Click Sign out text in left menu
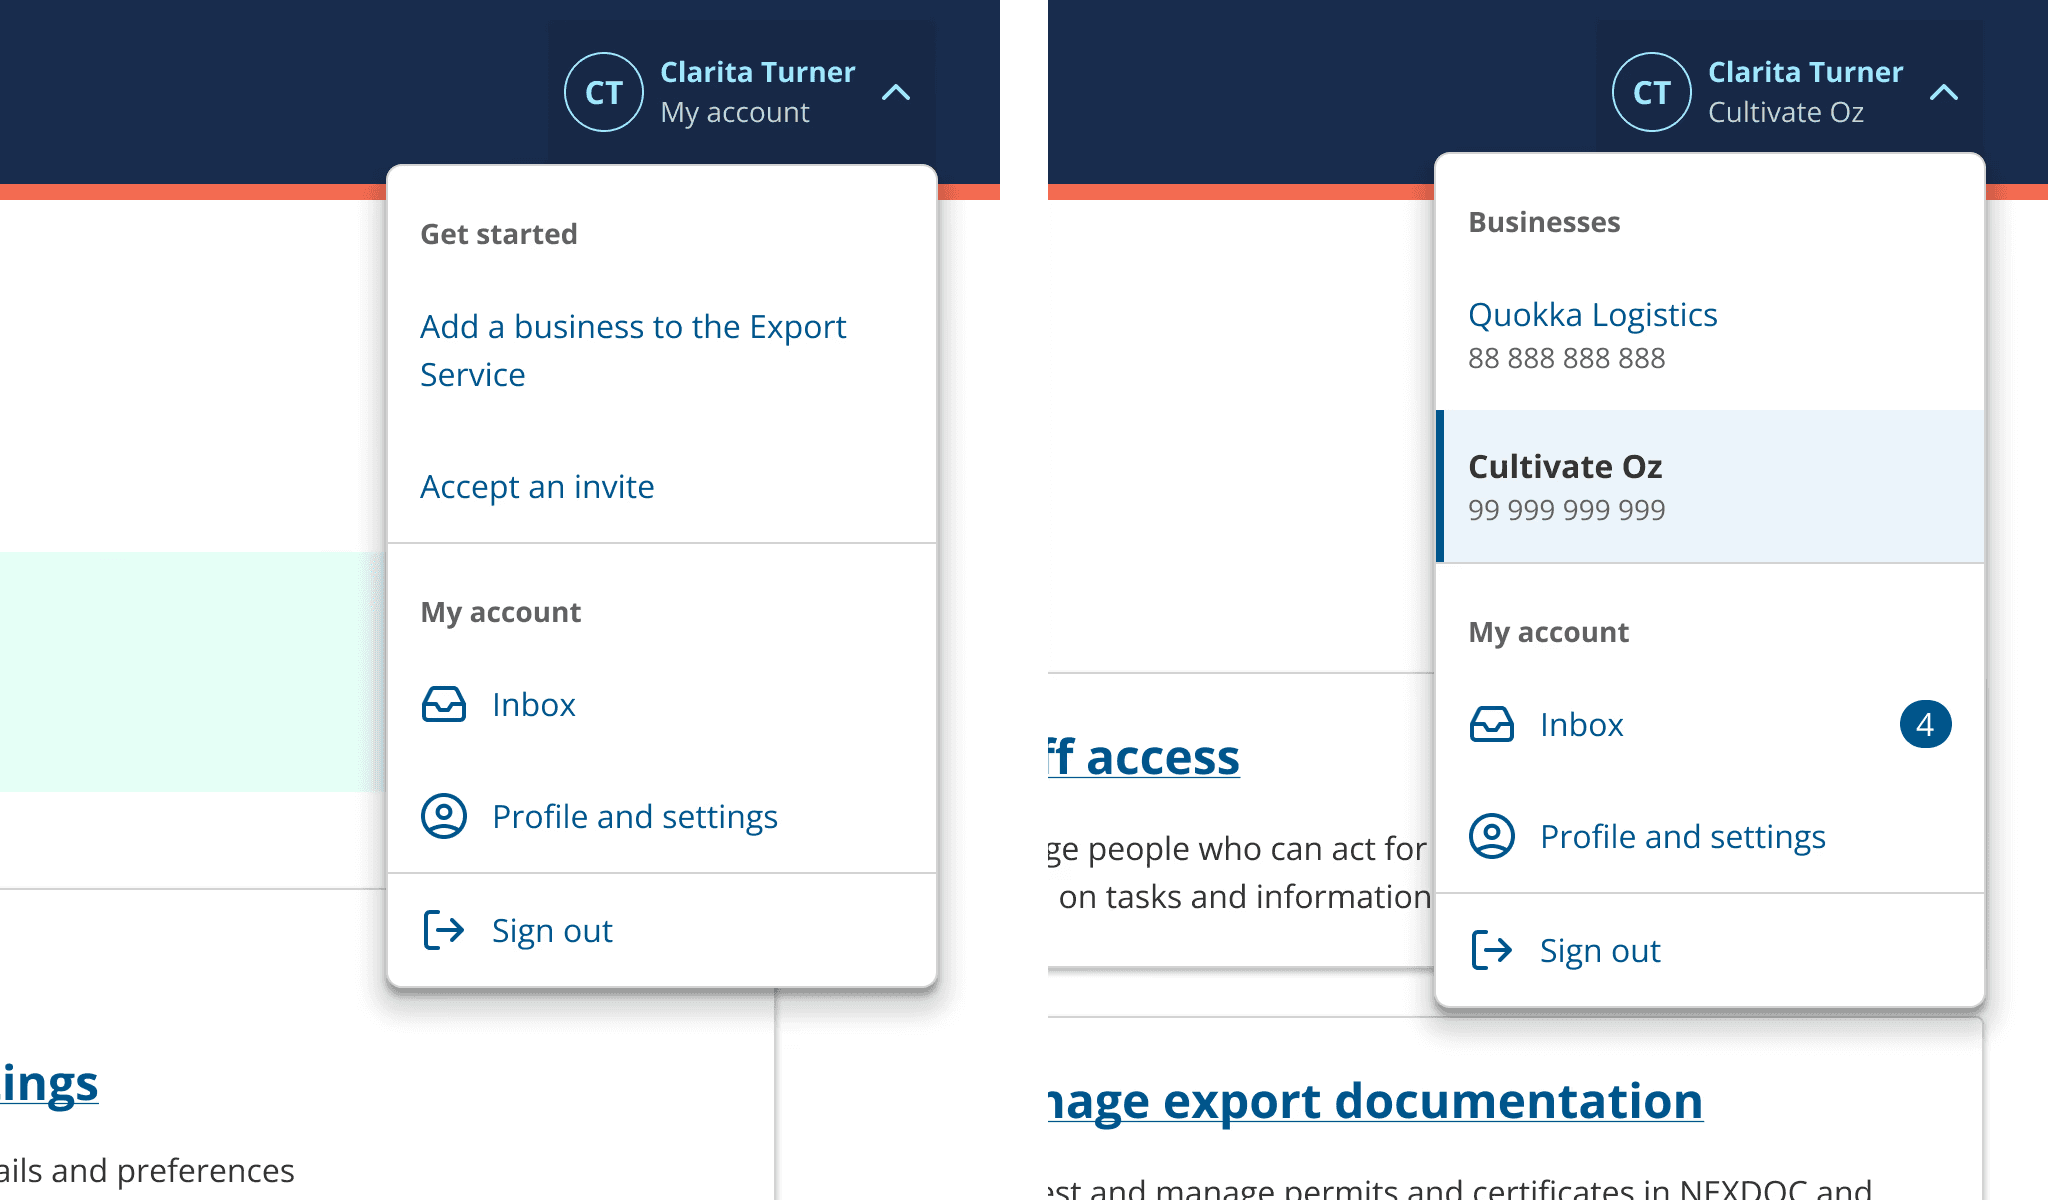This screenshot has height=1200, width=2048. coord(552,931)
